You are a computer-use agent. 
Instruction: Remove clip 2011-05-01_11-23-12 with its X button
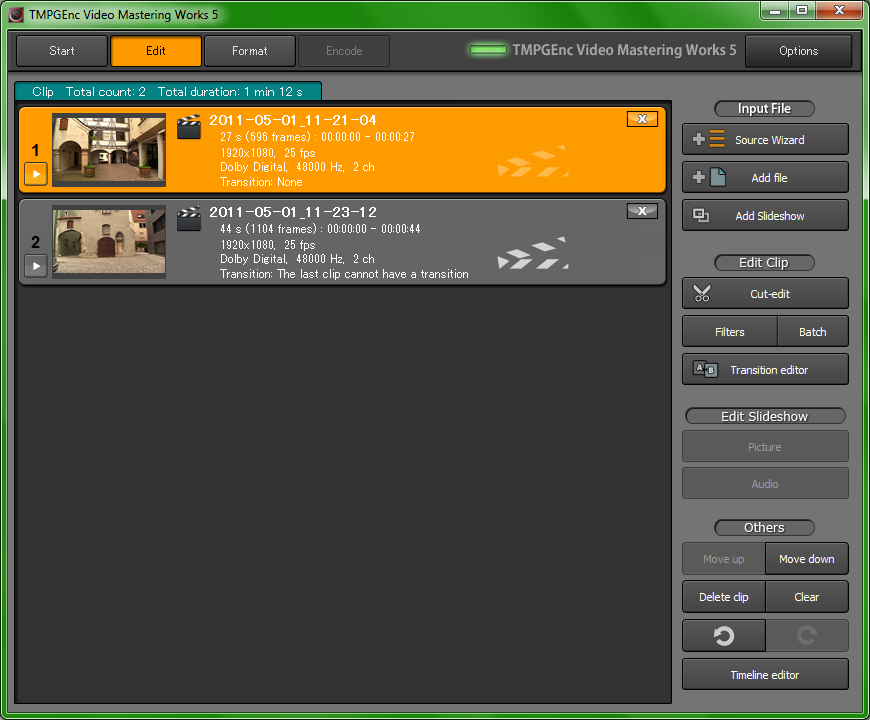click(x=642, y=211)
